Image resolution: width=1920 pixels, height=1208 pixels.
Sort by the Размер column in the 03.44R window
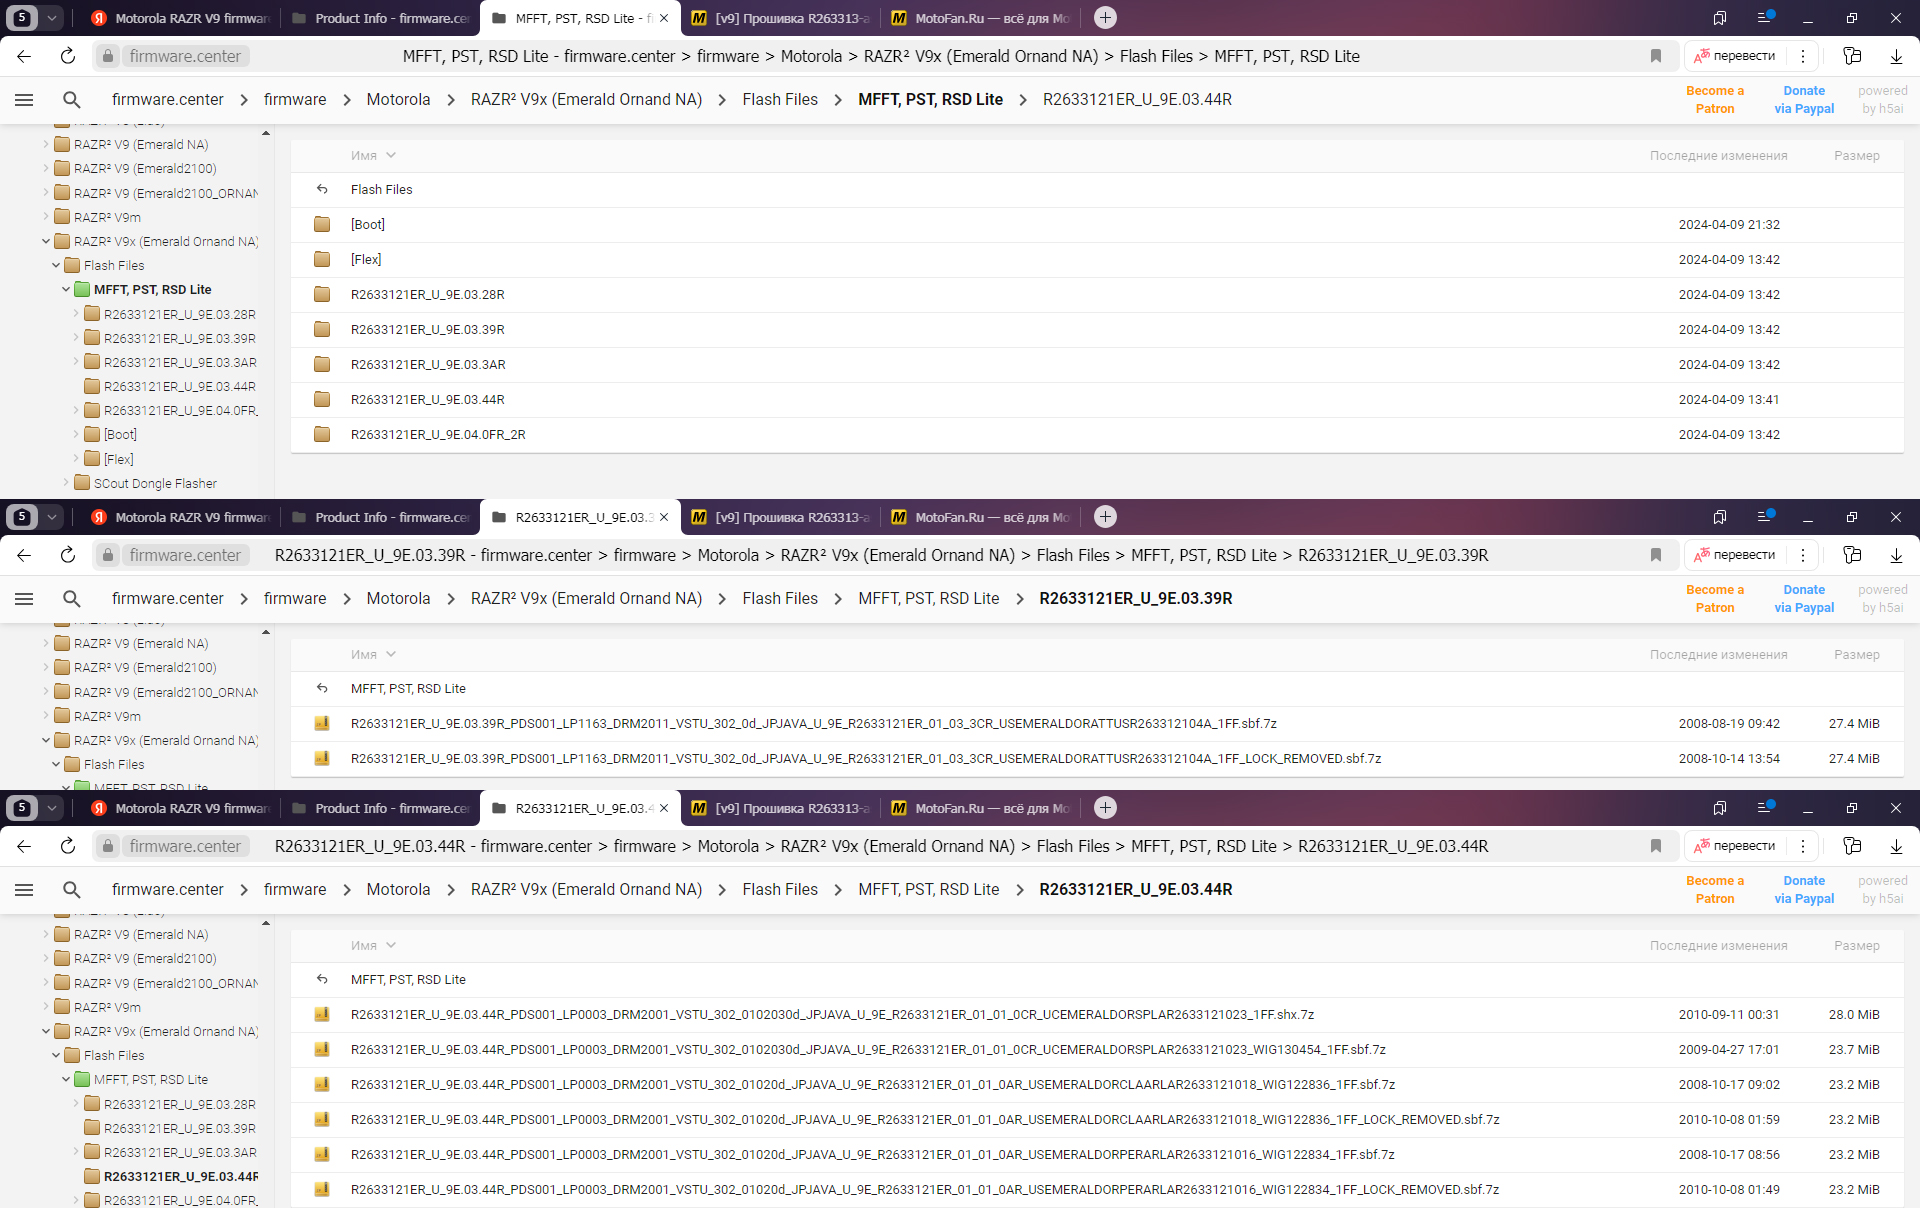(1856, 945)
